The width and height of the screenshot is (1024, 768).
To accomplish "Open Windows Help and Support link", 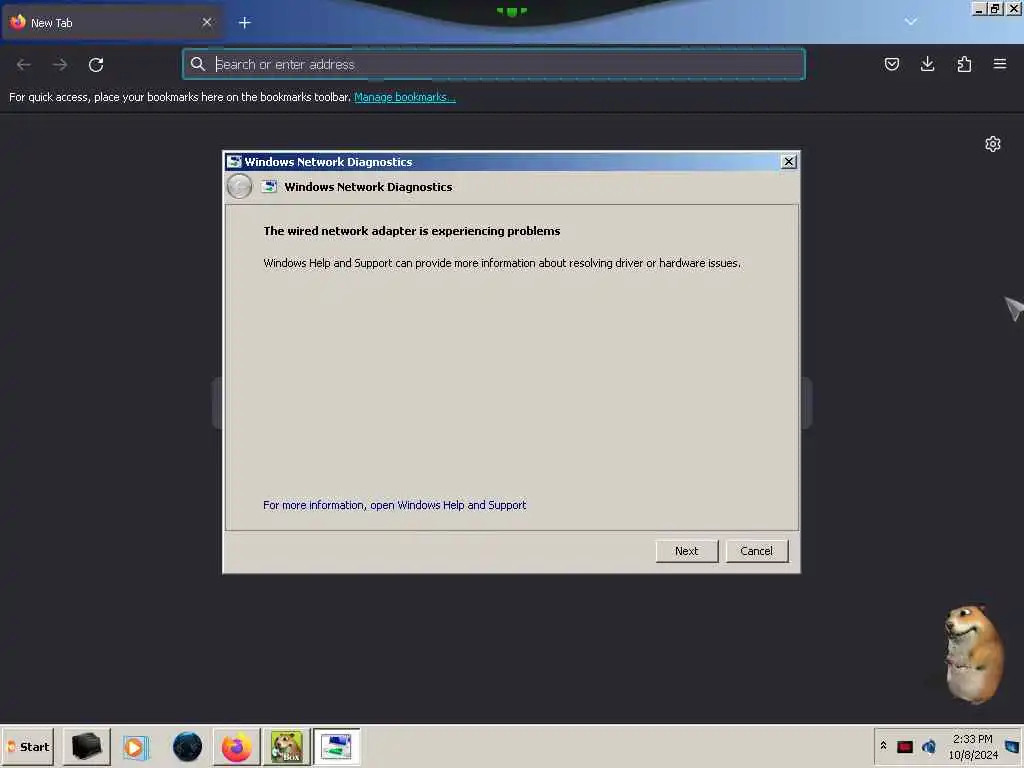I will pyautogui.click(x=394, y=505).
